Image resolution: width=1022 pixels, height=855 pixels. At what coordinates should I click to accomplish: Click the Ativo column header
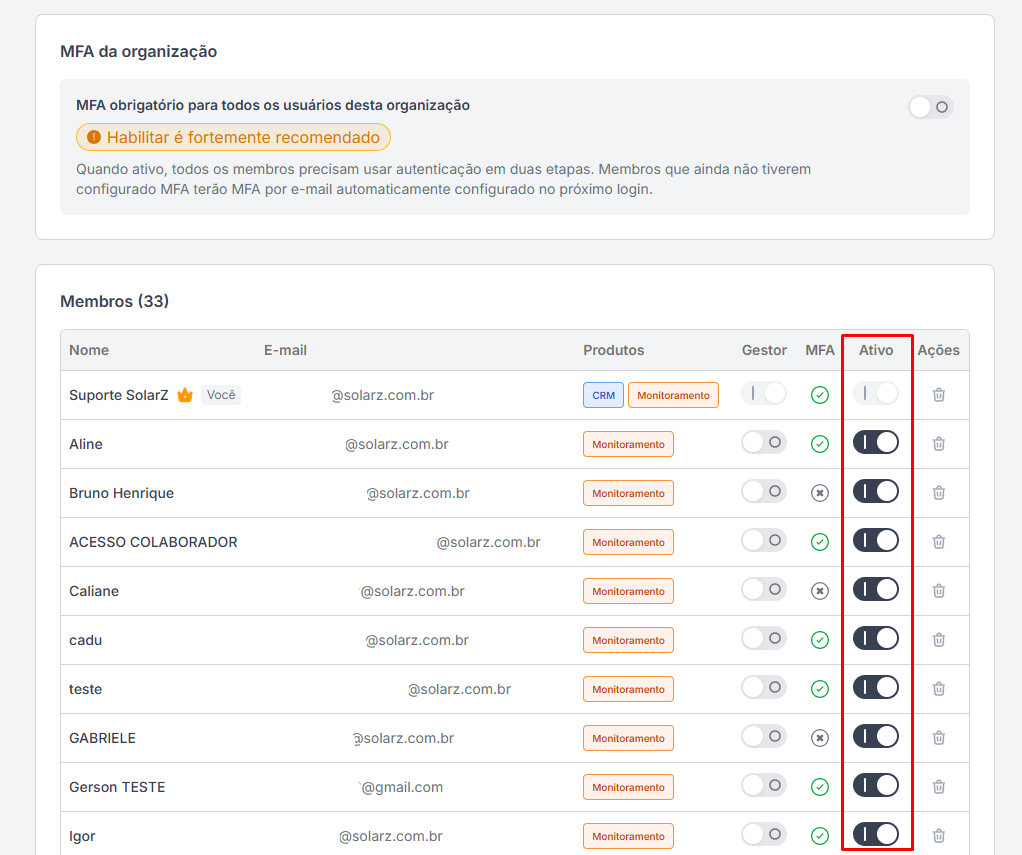tap(876, 350)
